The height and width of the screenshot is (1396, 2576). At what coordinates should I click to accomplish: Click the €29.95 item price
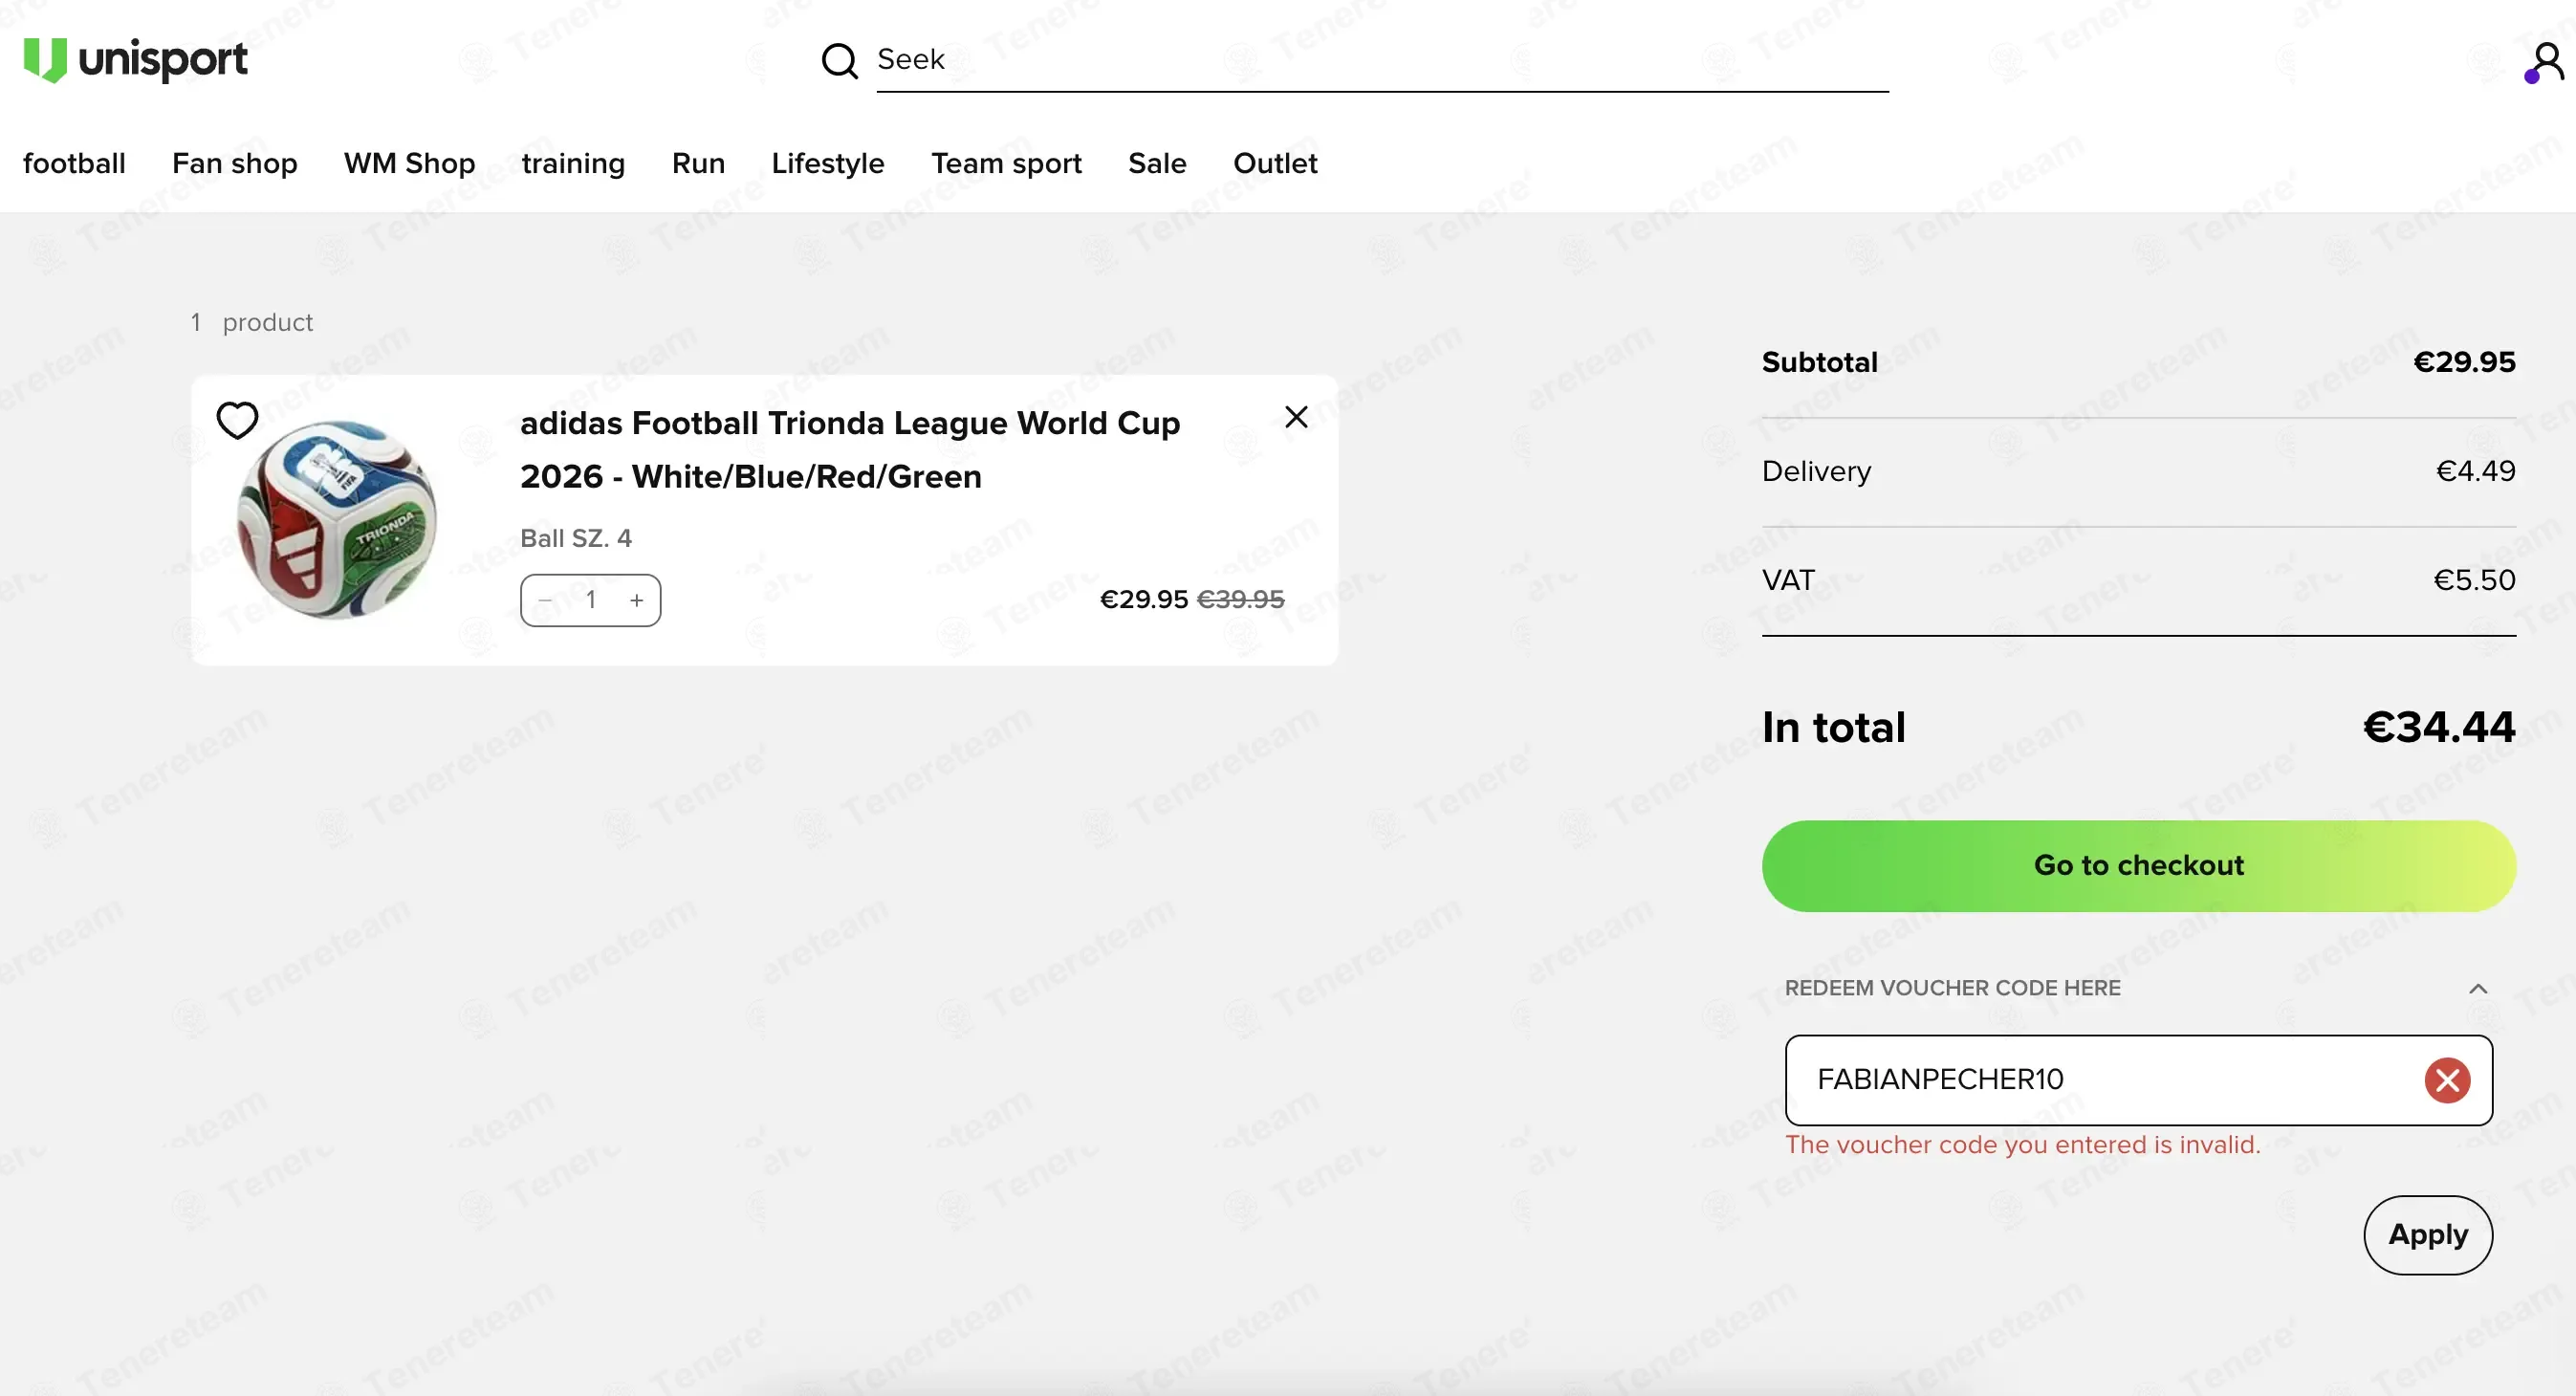click(x=1144, y=600)
